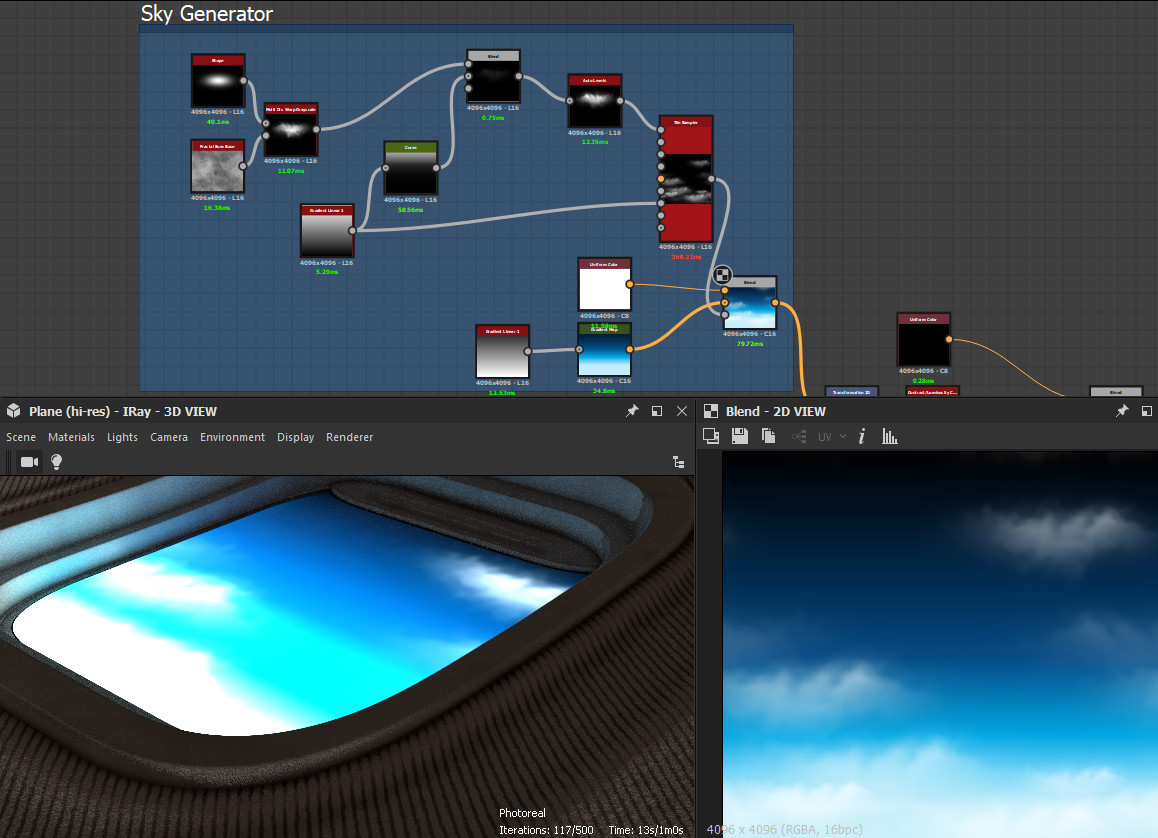
Task: Toggle the background display in the 2D view
Action: point(711,436)
